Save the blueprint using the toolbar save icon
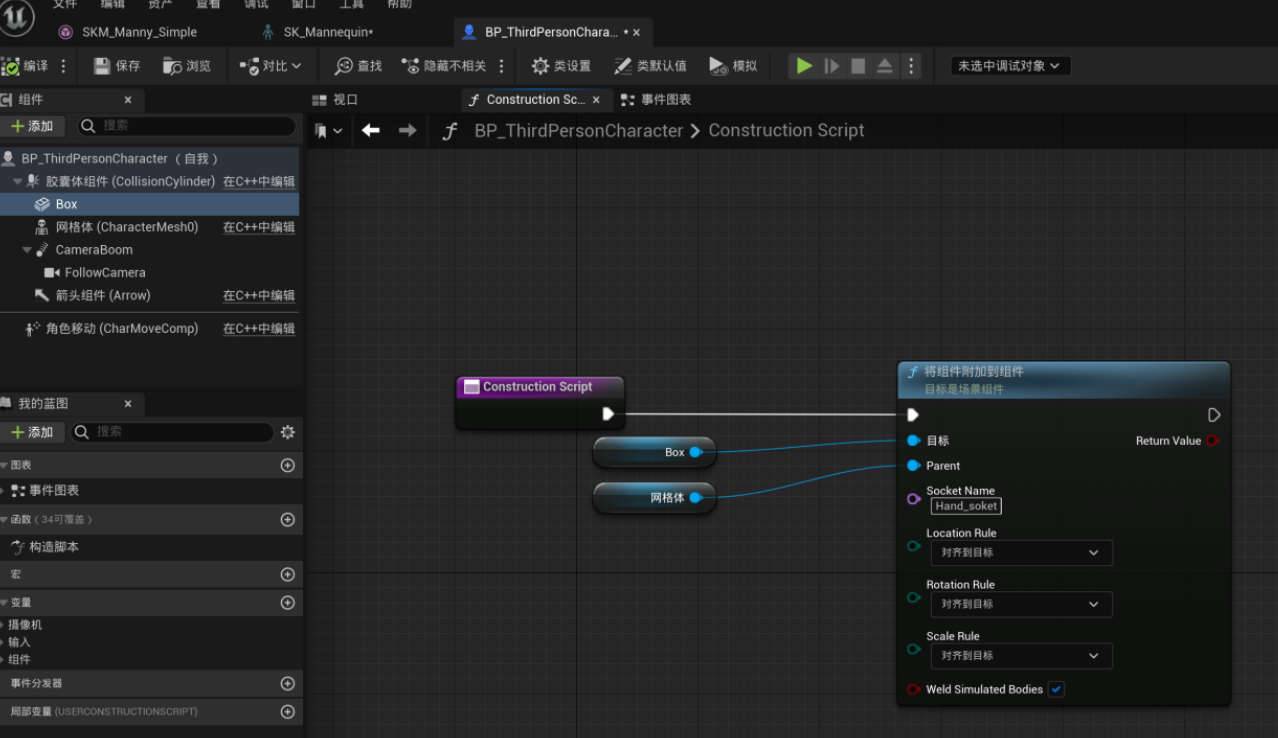The image size is (1278, 738). [x=117, y=66]
